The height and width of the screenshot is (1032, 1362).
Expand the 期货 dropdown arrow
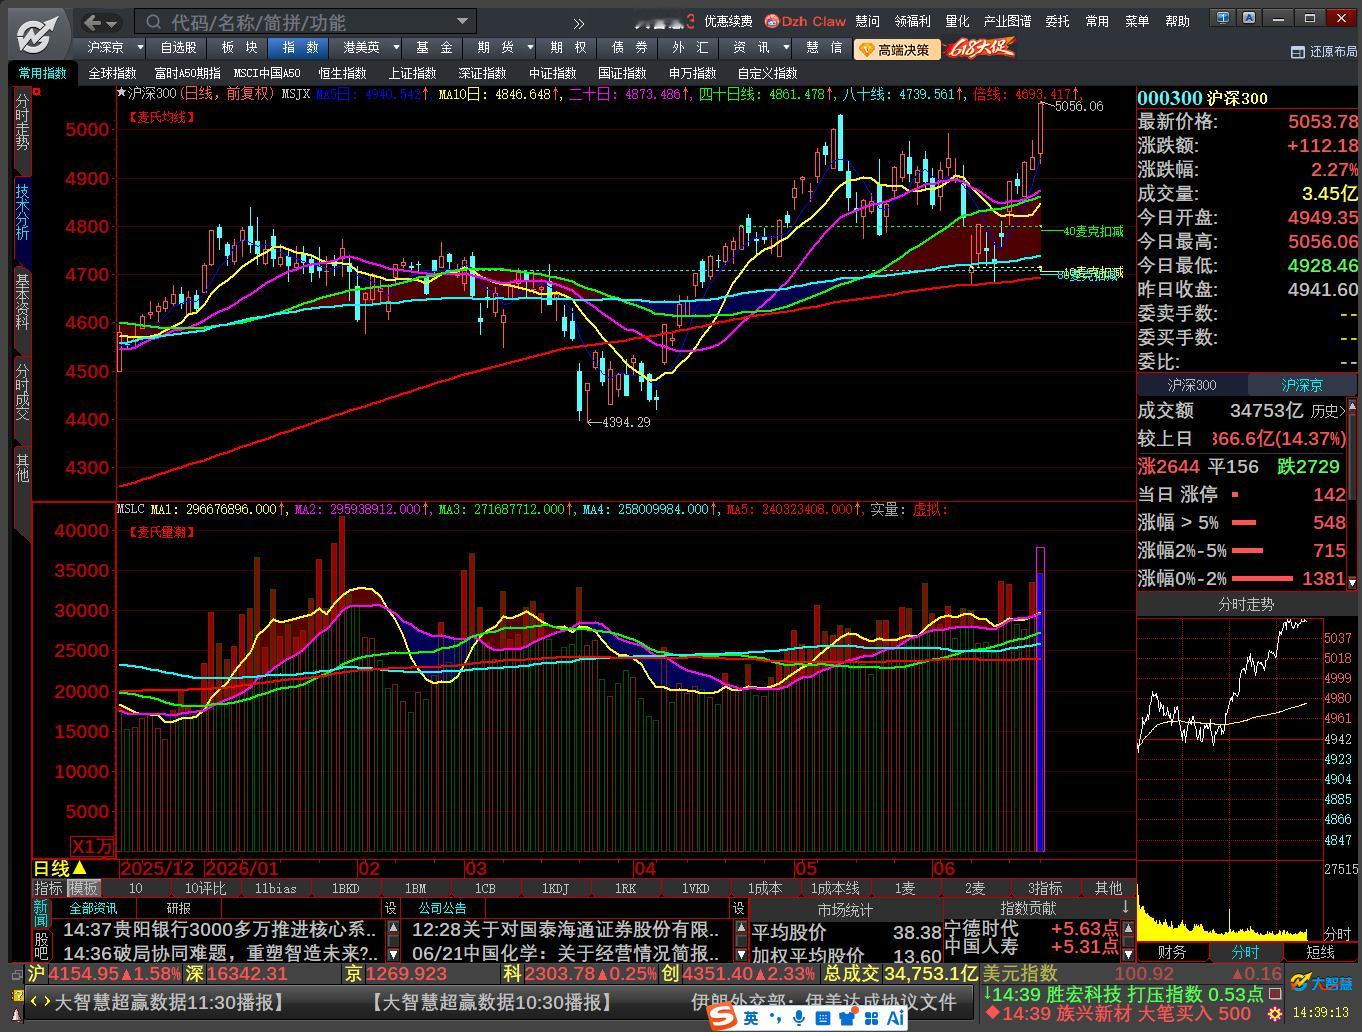pos(528,47)
